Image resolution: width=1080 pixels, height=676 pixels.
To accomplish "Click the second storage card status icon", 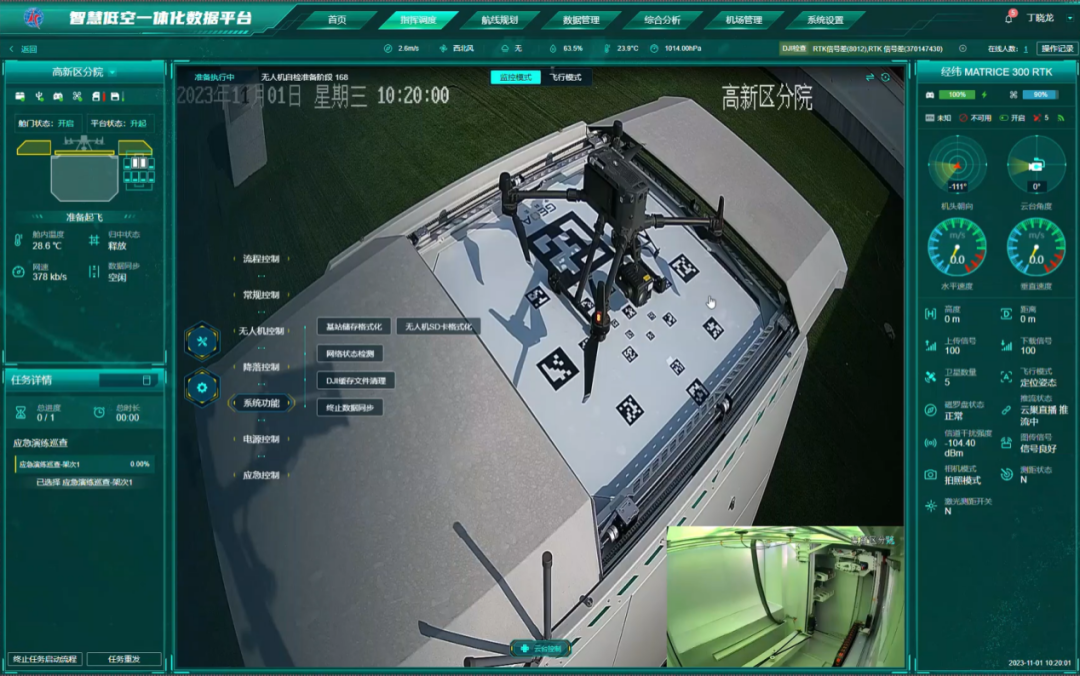I will 116,96.
